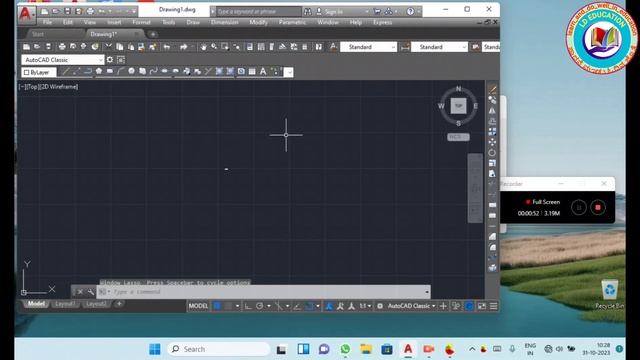The height and width of the screenshot is (360, 640).
Task: Open the annotation scale 1:1 dropdown
Action: (365, 306)
